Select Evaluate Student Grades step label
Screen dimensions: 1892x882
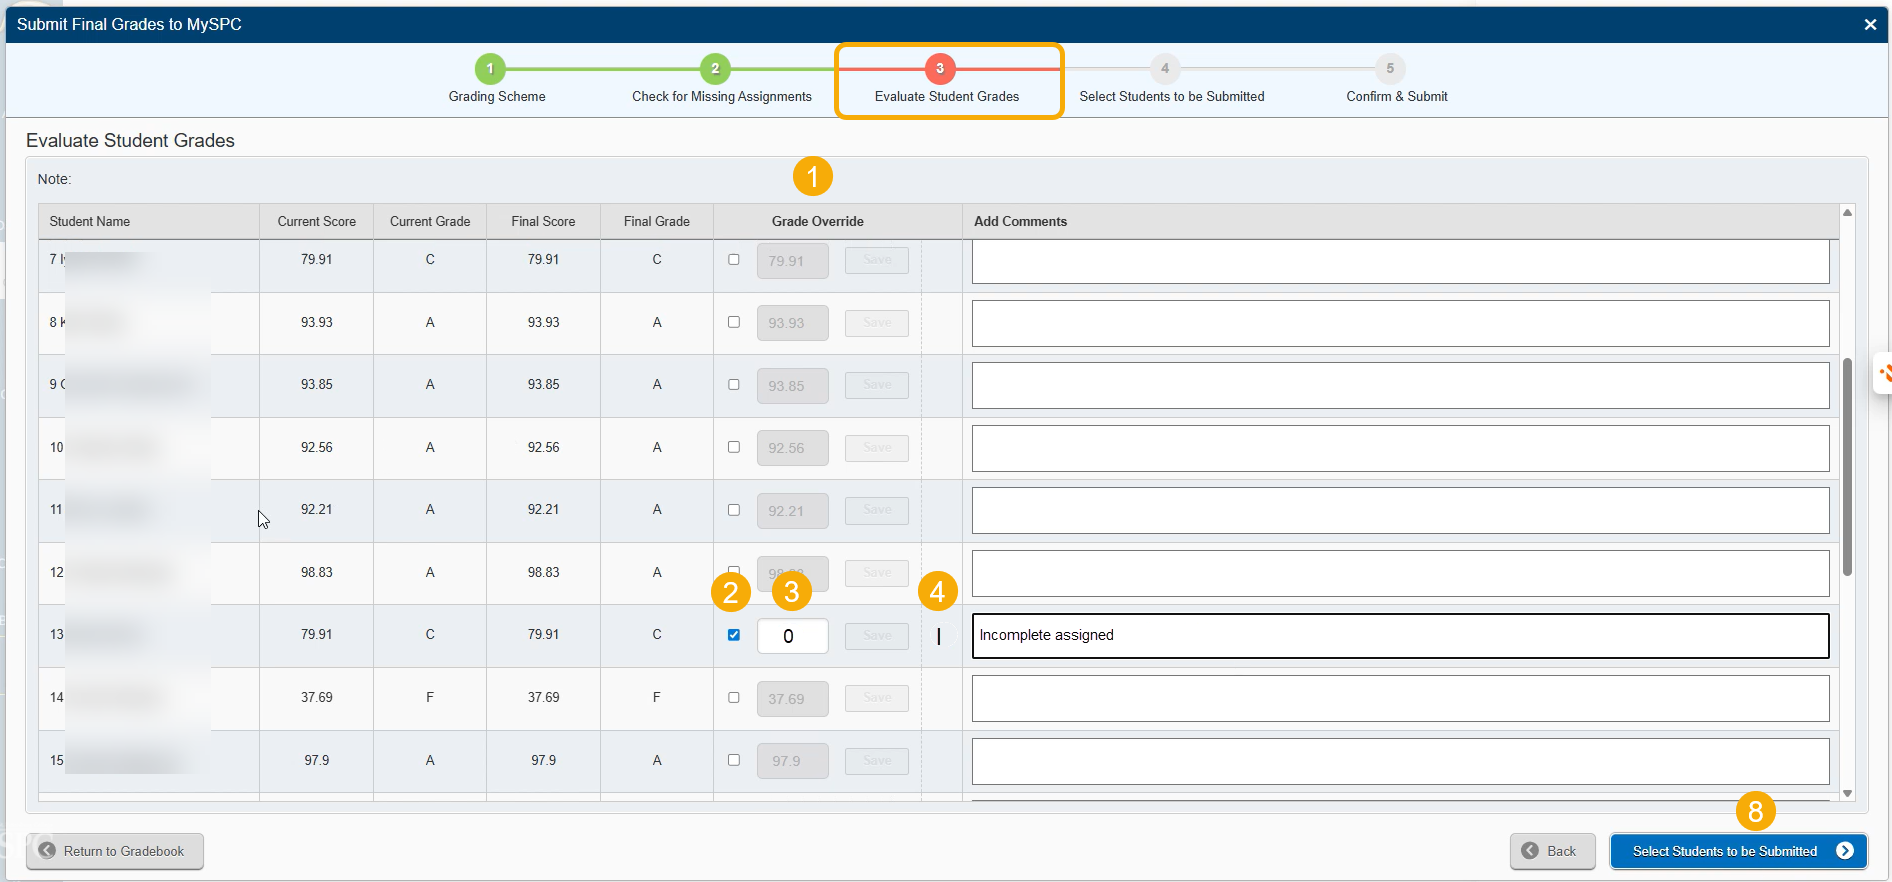[947, 97]
